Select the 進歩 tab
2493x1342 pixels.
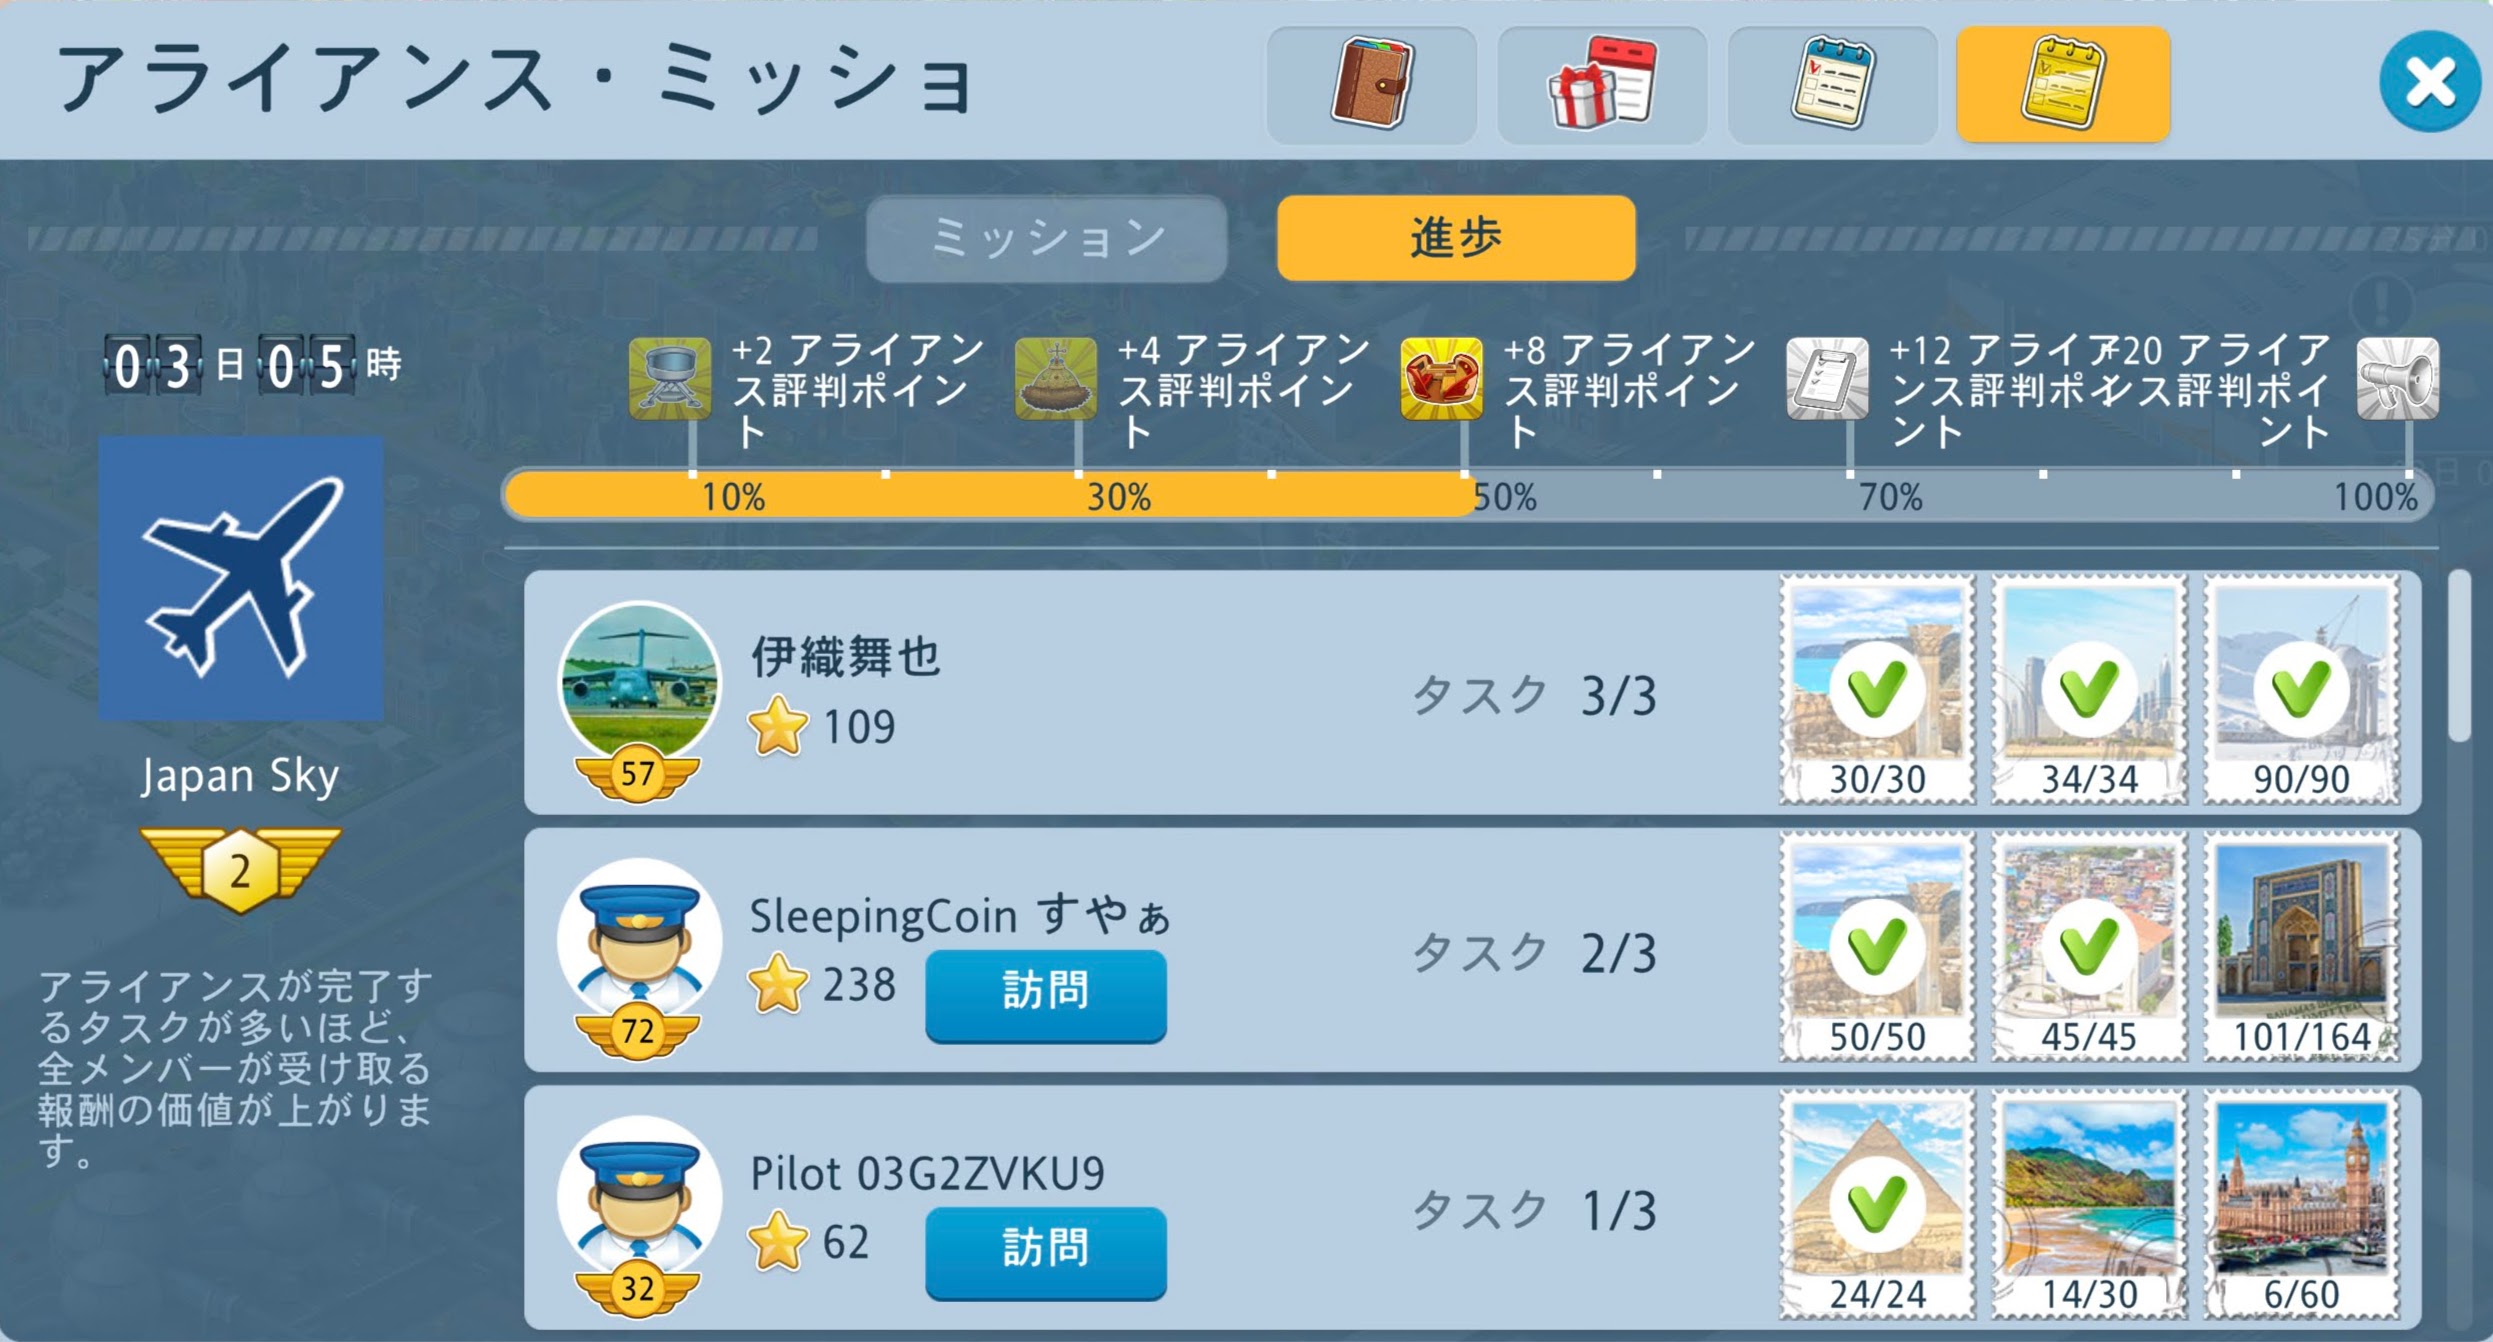[1456, 239]
